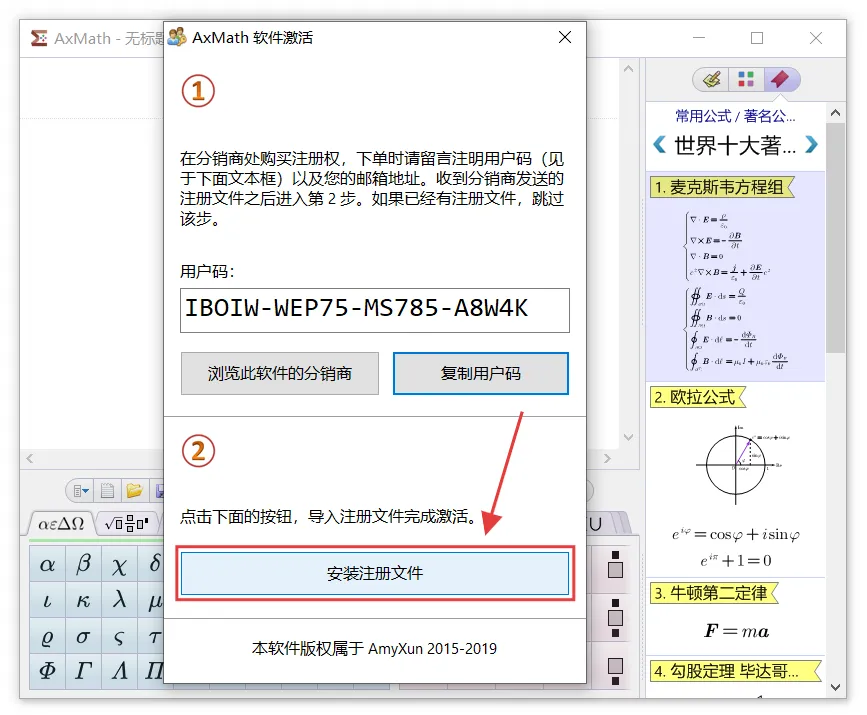Click the 浏览此软件的分销商 button
Viewport: 867px width, 715px height.
tap(280, 373)
